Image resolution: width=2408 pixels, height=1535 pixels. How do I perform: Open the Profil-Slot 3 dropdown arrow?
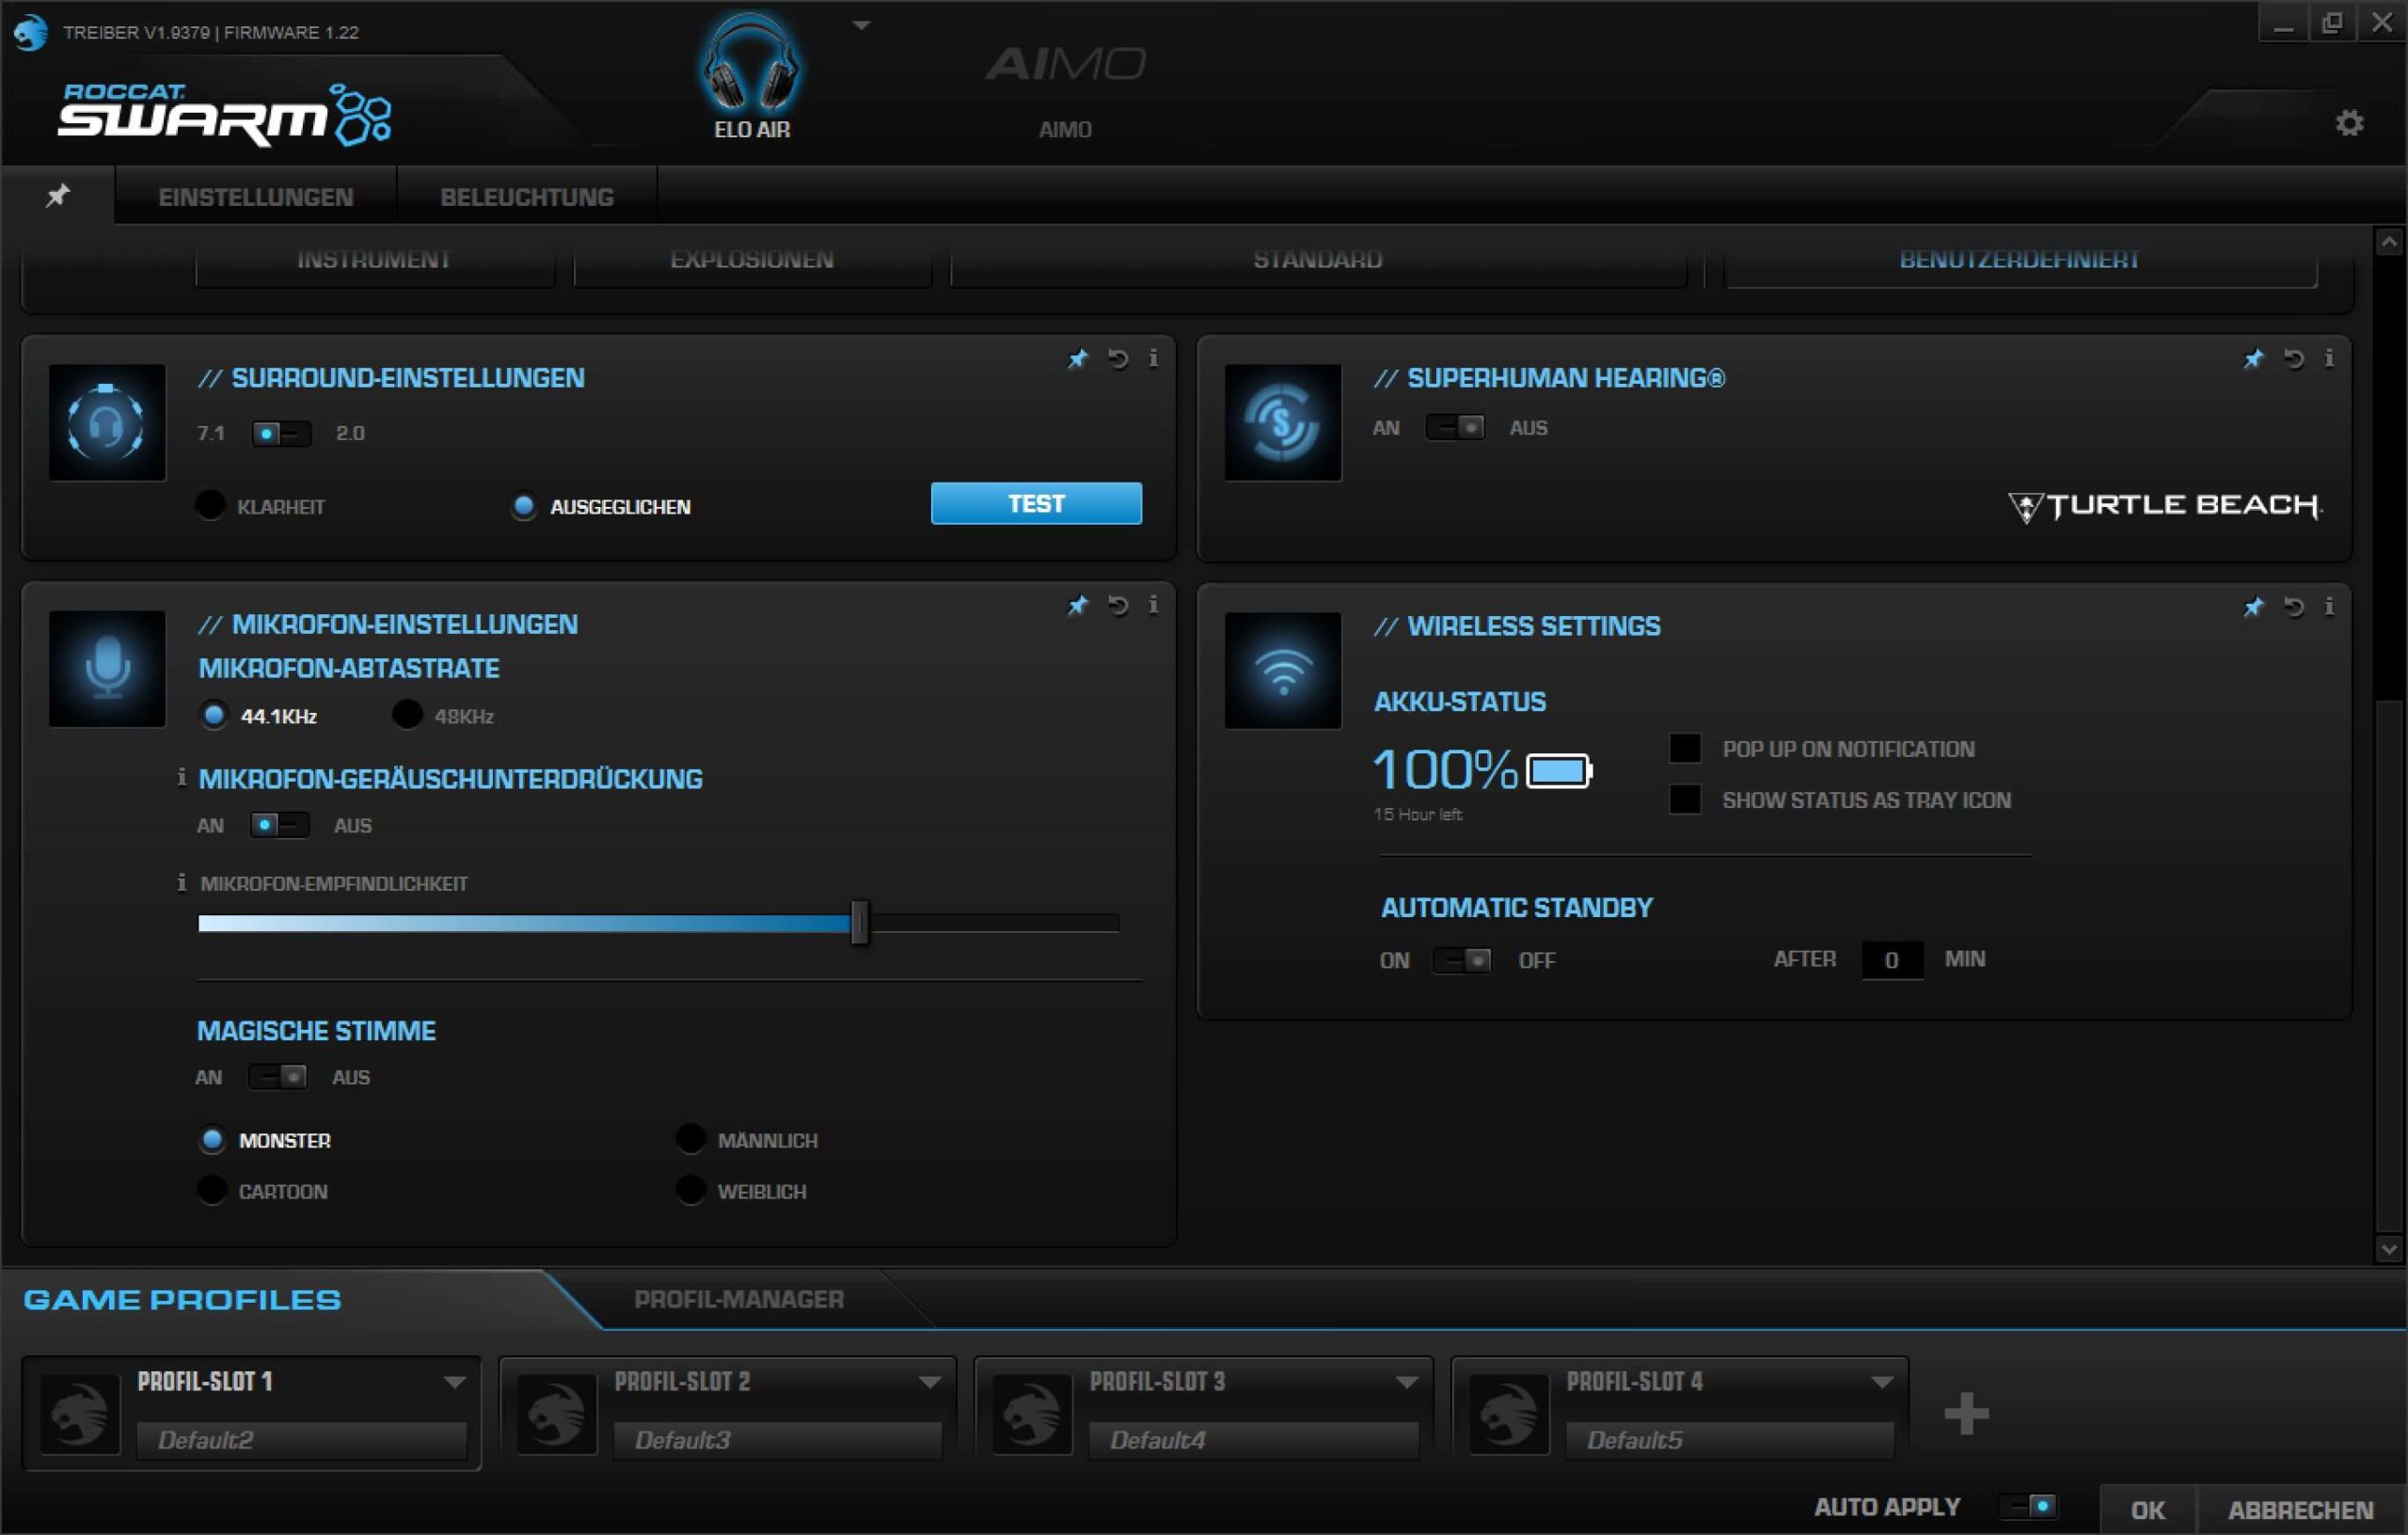pyautogui.click(x=1406, y=1382)
